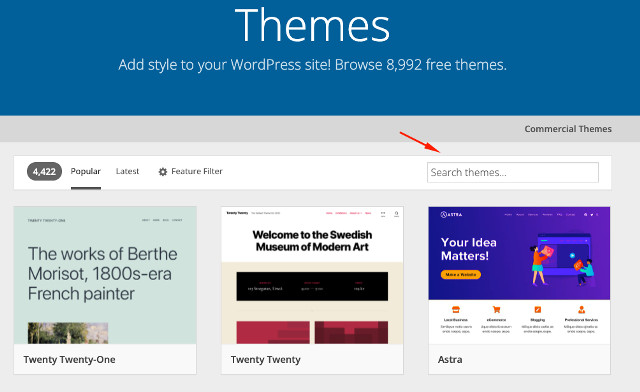Click the Themes page heading
Viewport: 640px width, 392px height.
[312, 25]
